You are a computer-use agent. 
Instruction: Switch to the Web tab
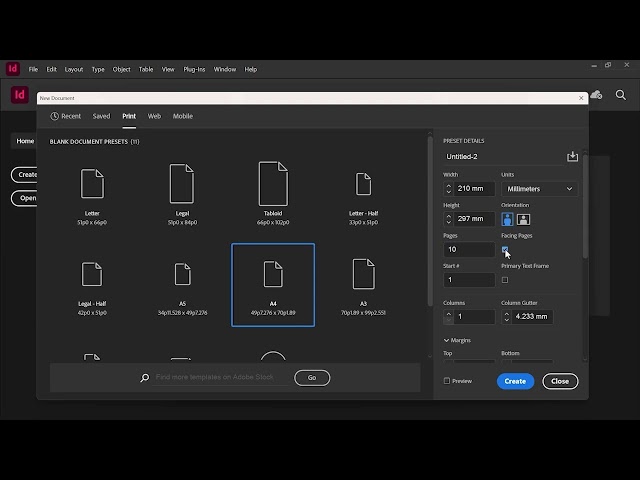coord(154,116)
